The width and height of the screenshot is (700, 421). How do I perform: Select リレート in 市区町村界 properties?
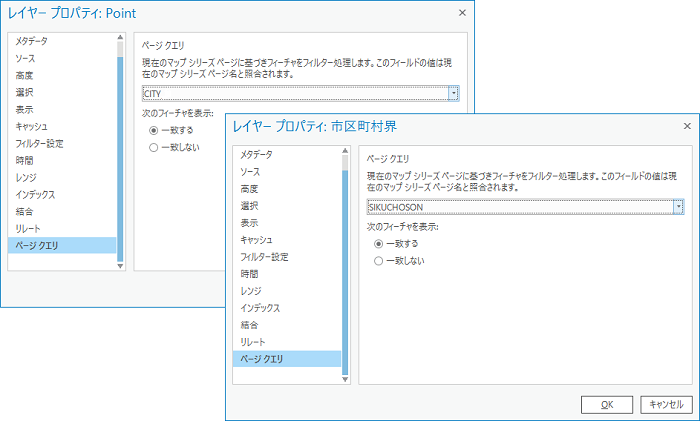tap(253, 342)
